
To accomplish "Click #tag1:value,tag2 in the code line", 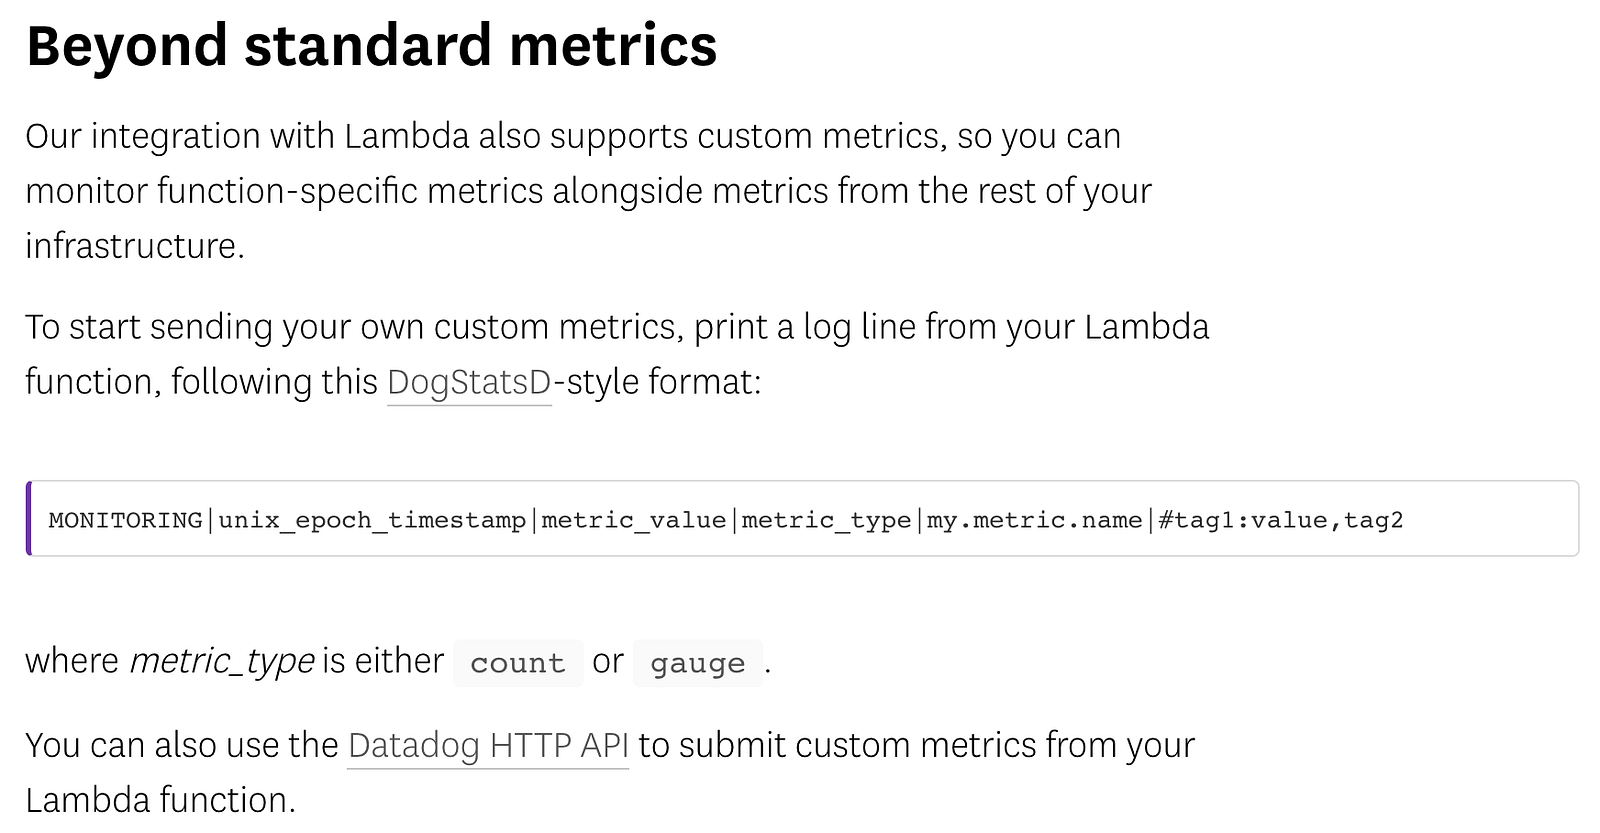I will coord(1280,520).
